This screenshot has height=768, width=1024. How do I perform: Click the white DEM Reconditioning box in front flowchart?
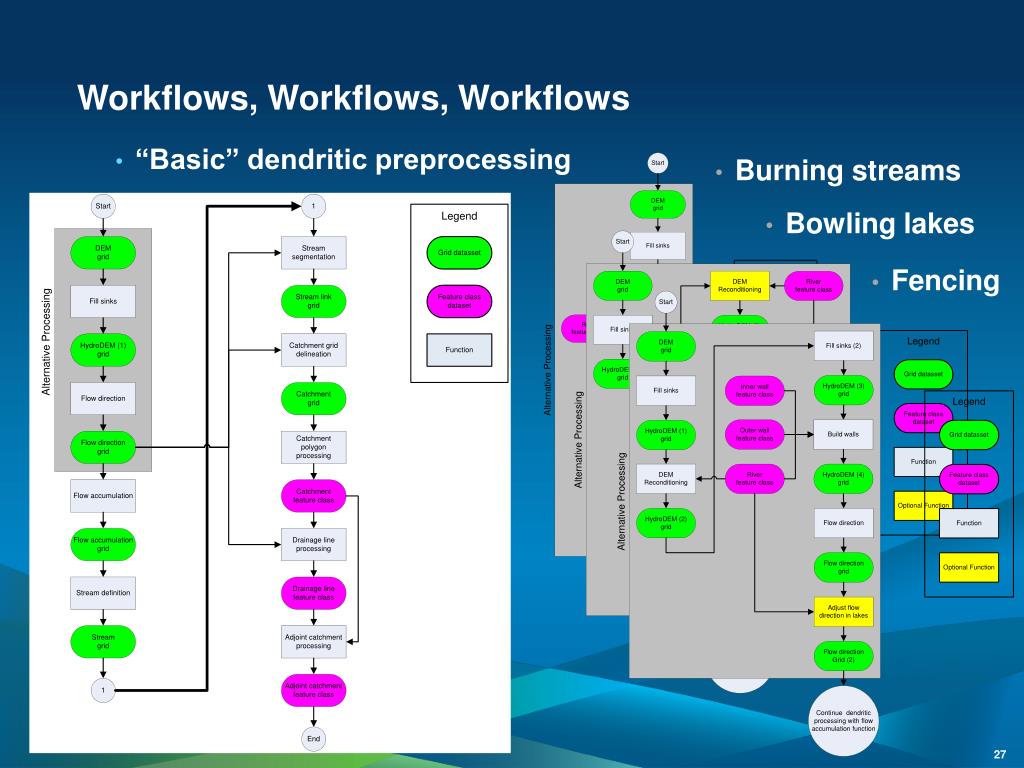tap(665, 479)
